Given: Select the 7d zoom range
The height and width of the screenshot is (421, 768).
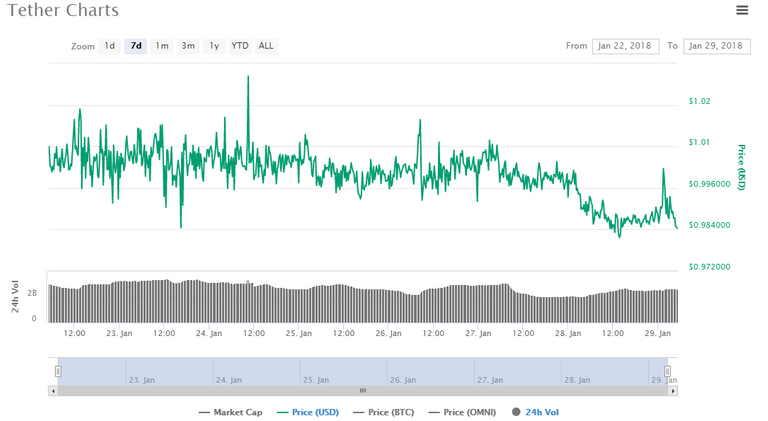Looking at the screenshot, I should [x=136, y=46].
